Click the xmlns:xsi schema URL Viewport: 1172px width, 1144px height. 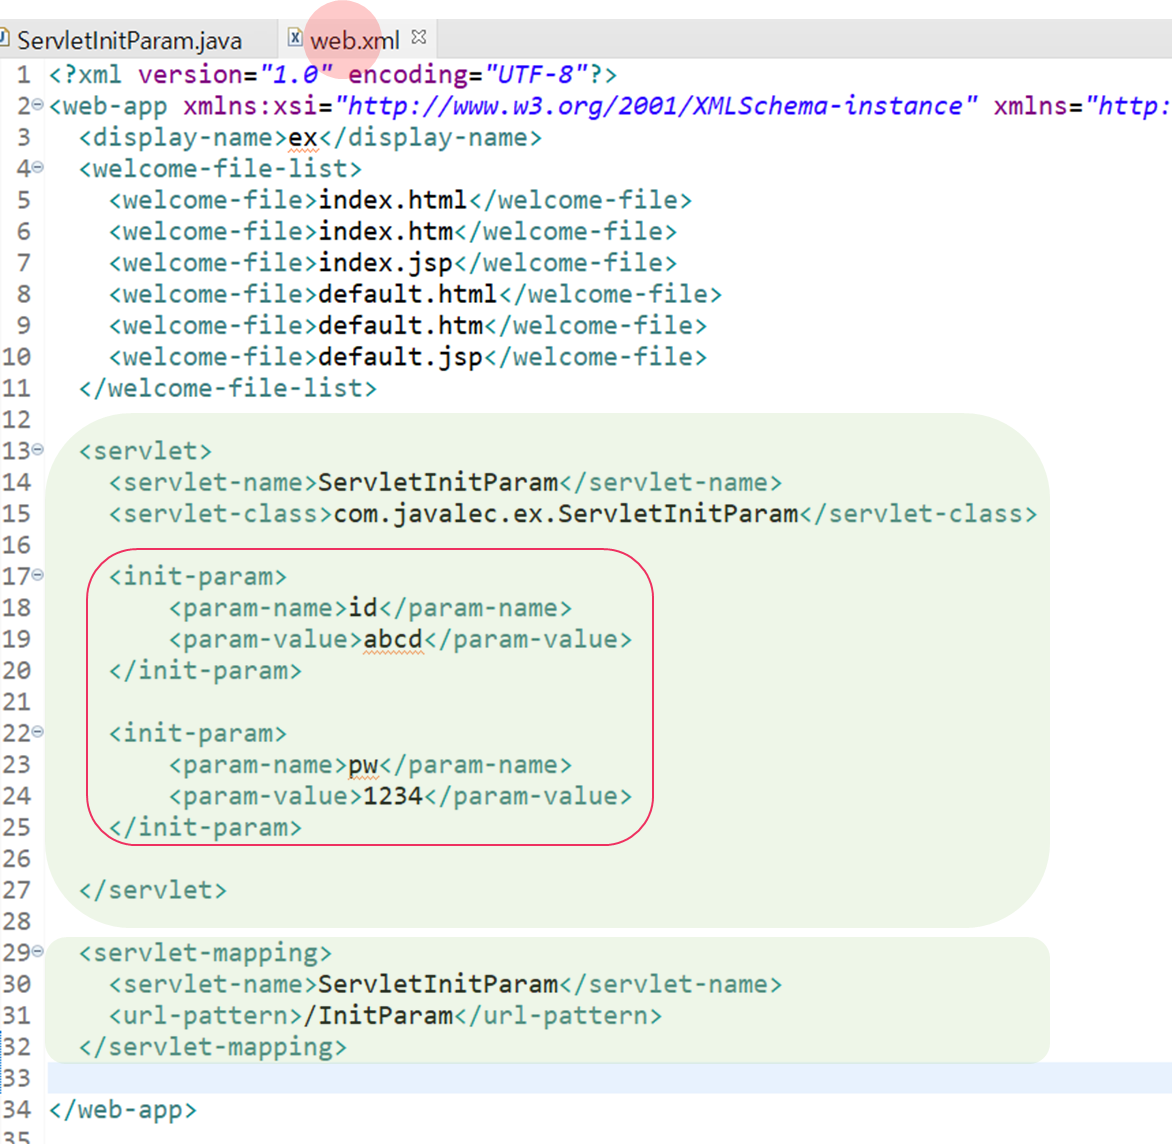pos(656,106)
